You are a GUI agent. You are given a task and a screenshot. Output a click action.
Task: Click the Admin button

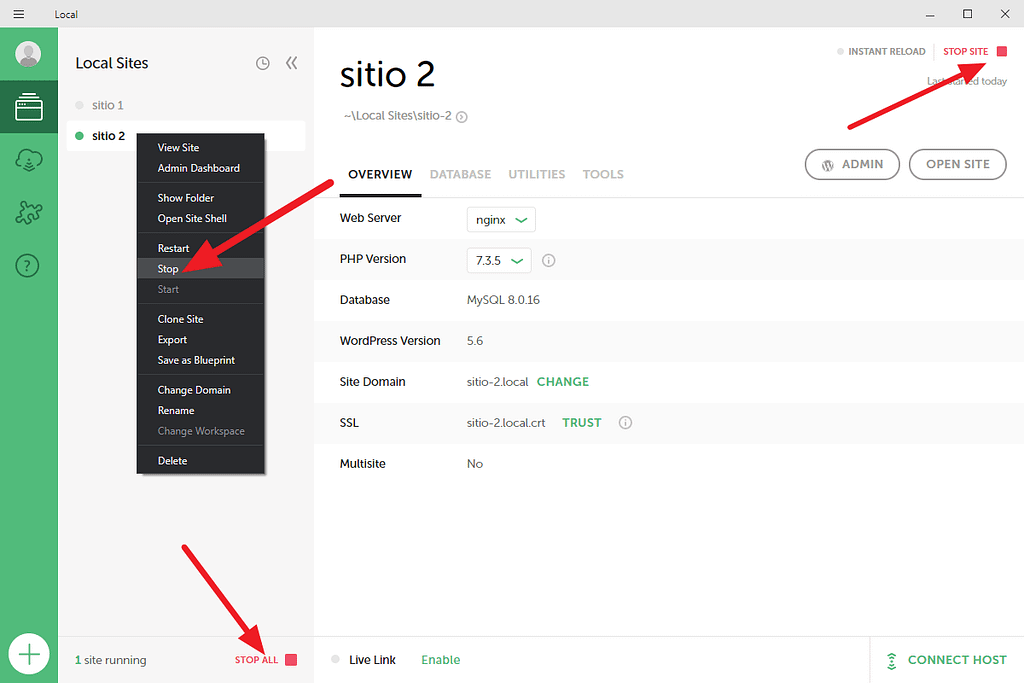pyautogui.click(x=852, y=165)
